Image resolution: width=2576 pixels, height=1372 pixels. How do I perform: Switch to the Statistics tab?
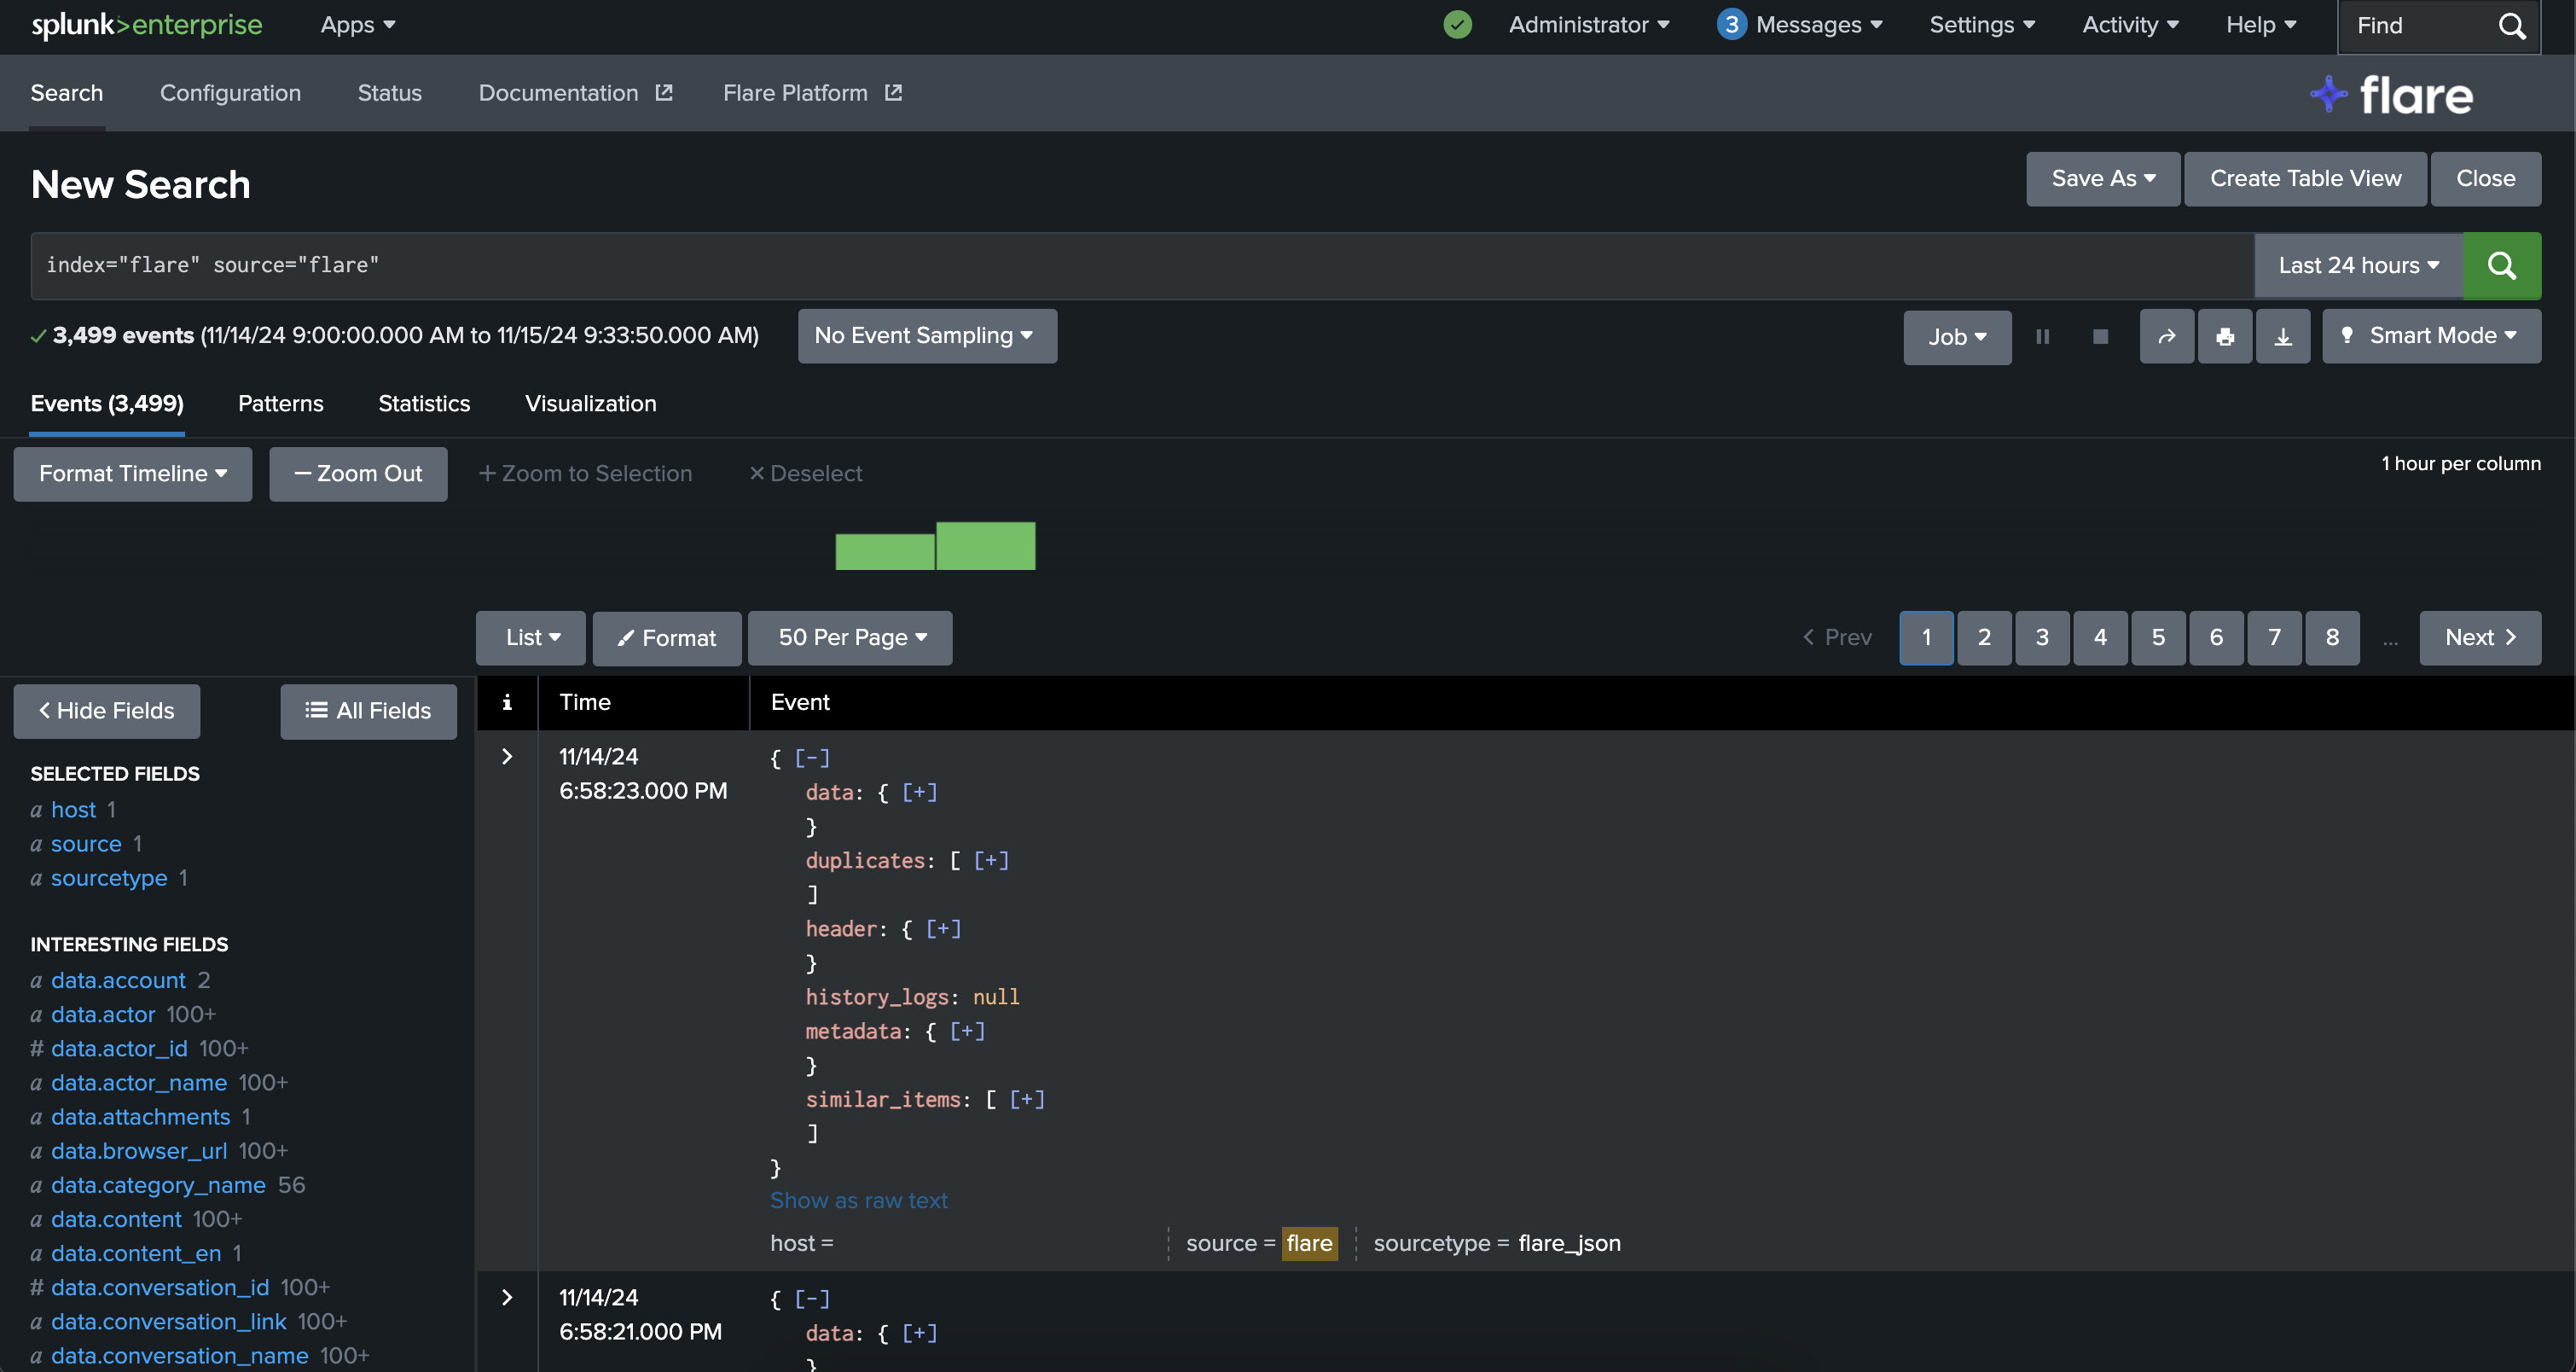point(423,403)
